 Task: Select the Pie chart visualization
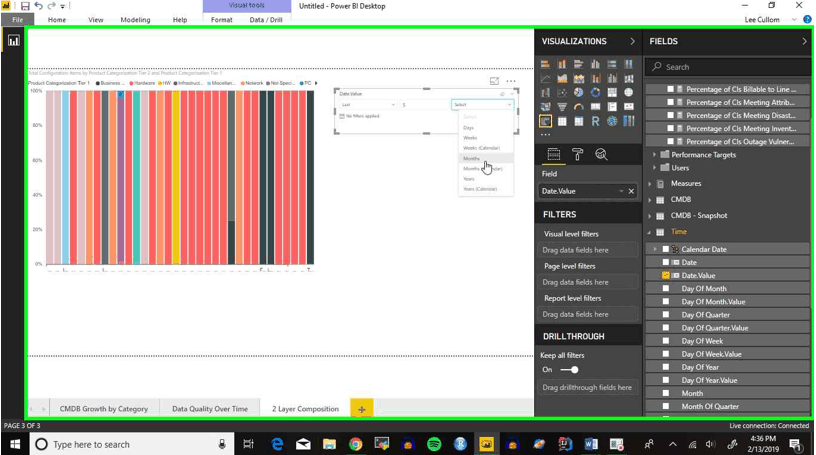tap(579, 93)
